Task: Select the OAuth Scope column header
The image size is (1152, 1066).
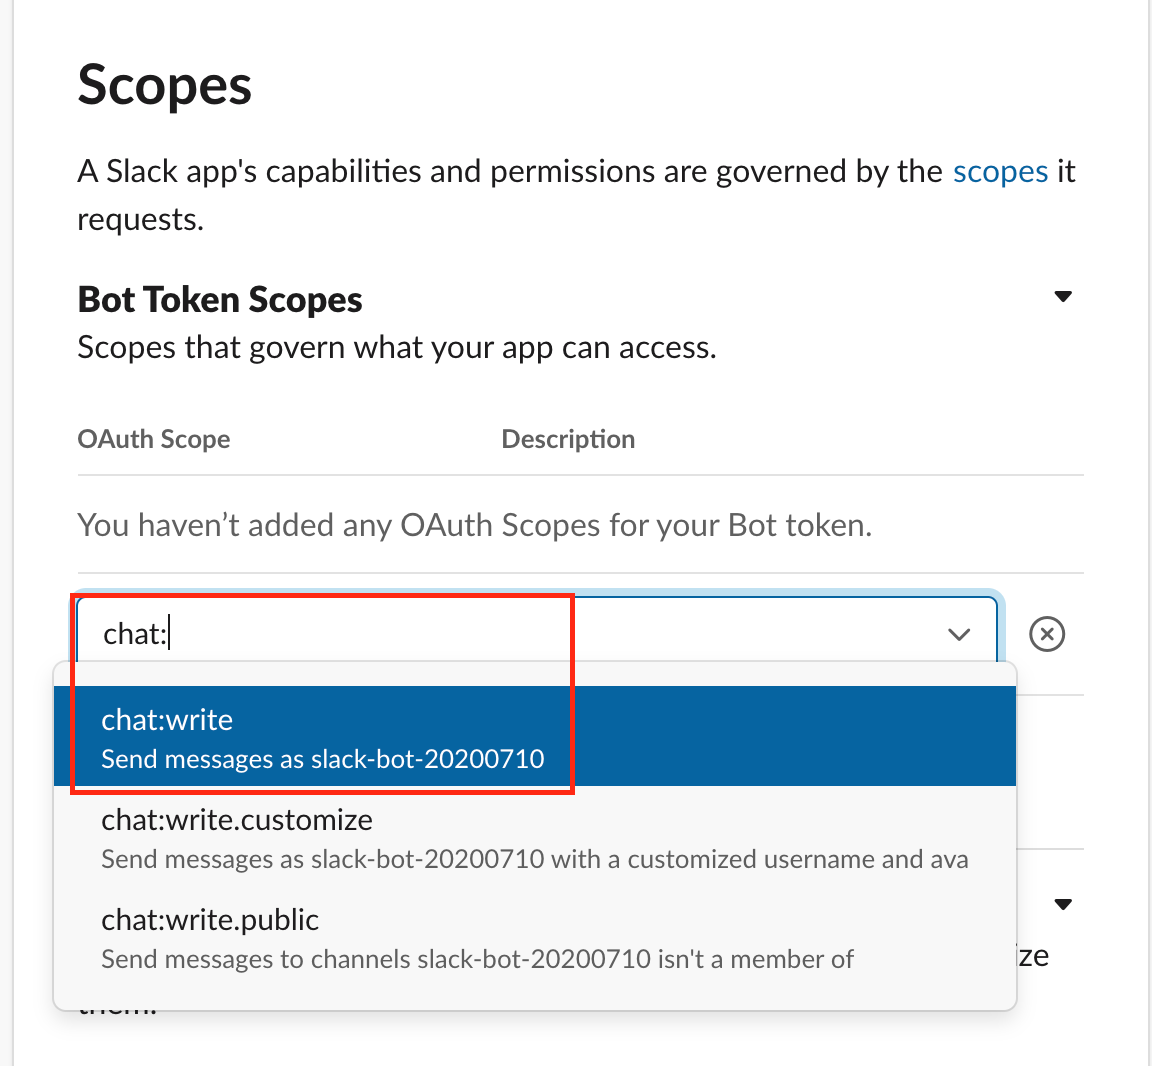Action: pyautogui.click(x=153, y=439)
